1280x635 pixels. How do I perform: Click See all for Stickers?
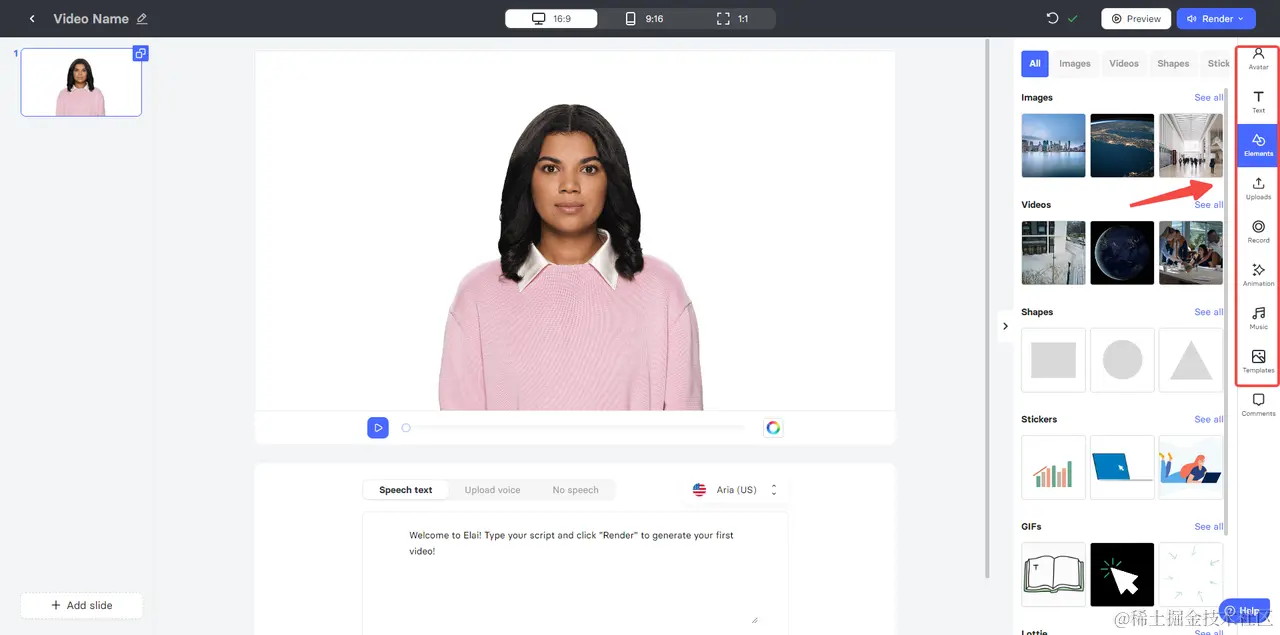tap(1208, 419)
